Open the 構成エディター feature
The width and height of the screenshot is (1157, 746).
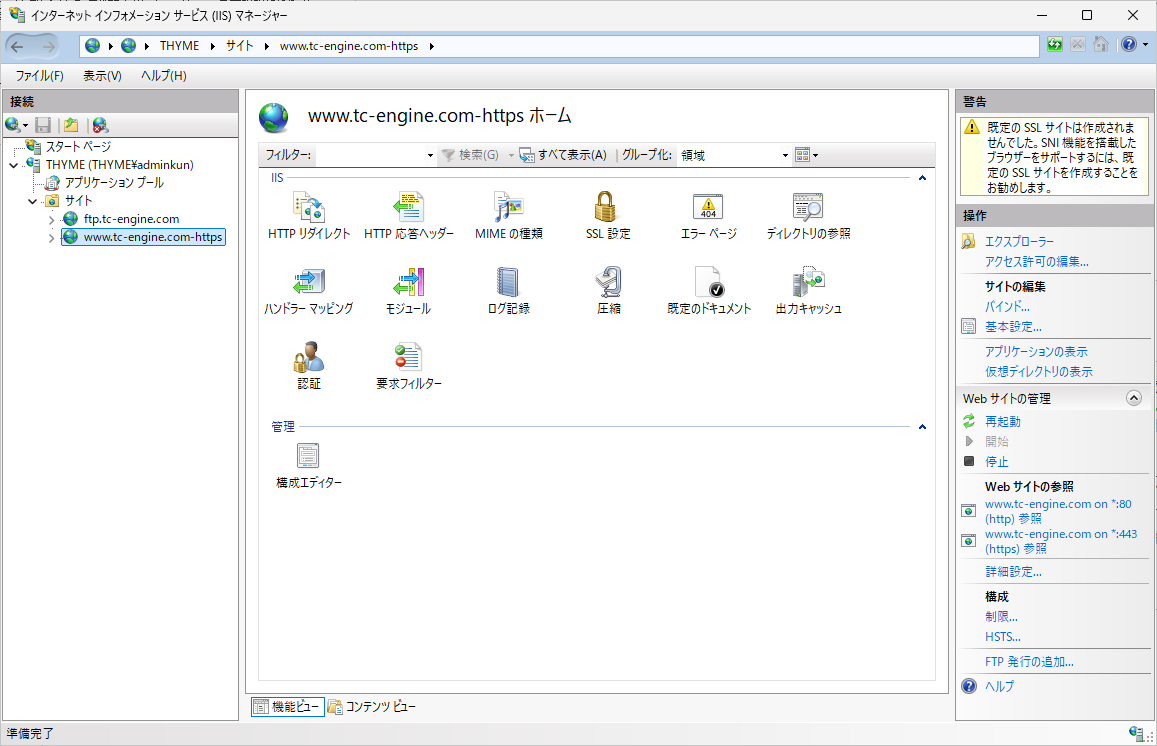pyautogui.click(x=308, y=466)
